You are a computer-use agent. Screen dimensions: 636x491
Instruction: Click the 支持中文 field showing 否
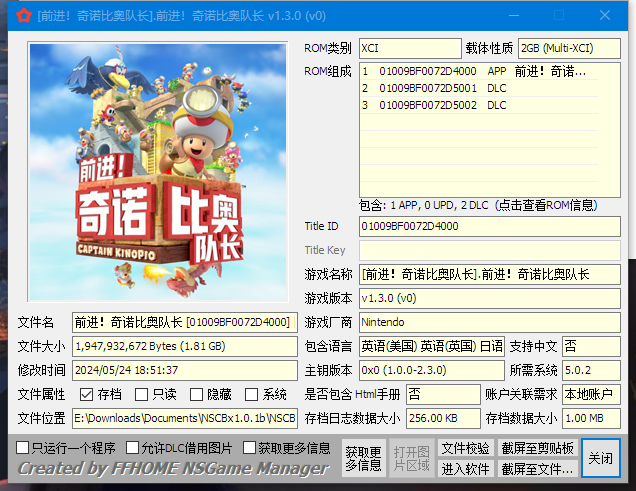pos(591,346)
